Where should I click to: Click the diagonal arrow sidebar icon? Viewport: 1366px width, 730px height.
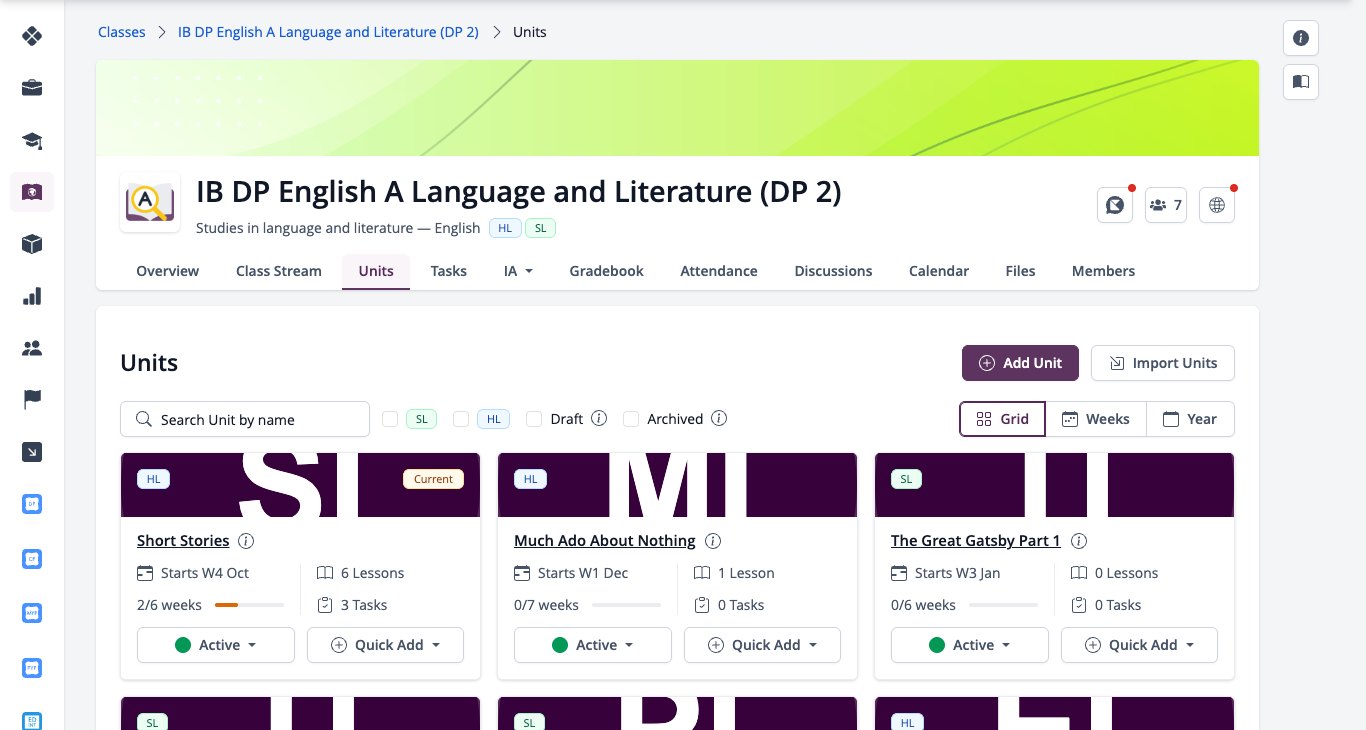pyautogui.click(x=32, y=452)
